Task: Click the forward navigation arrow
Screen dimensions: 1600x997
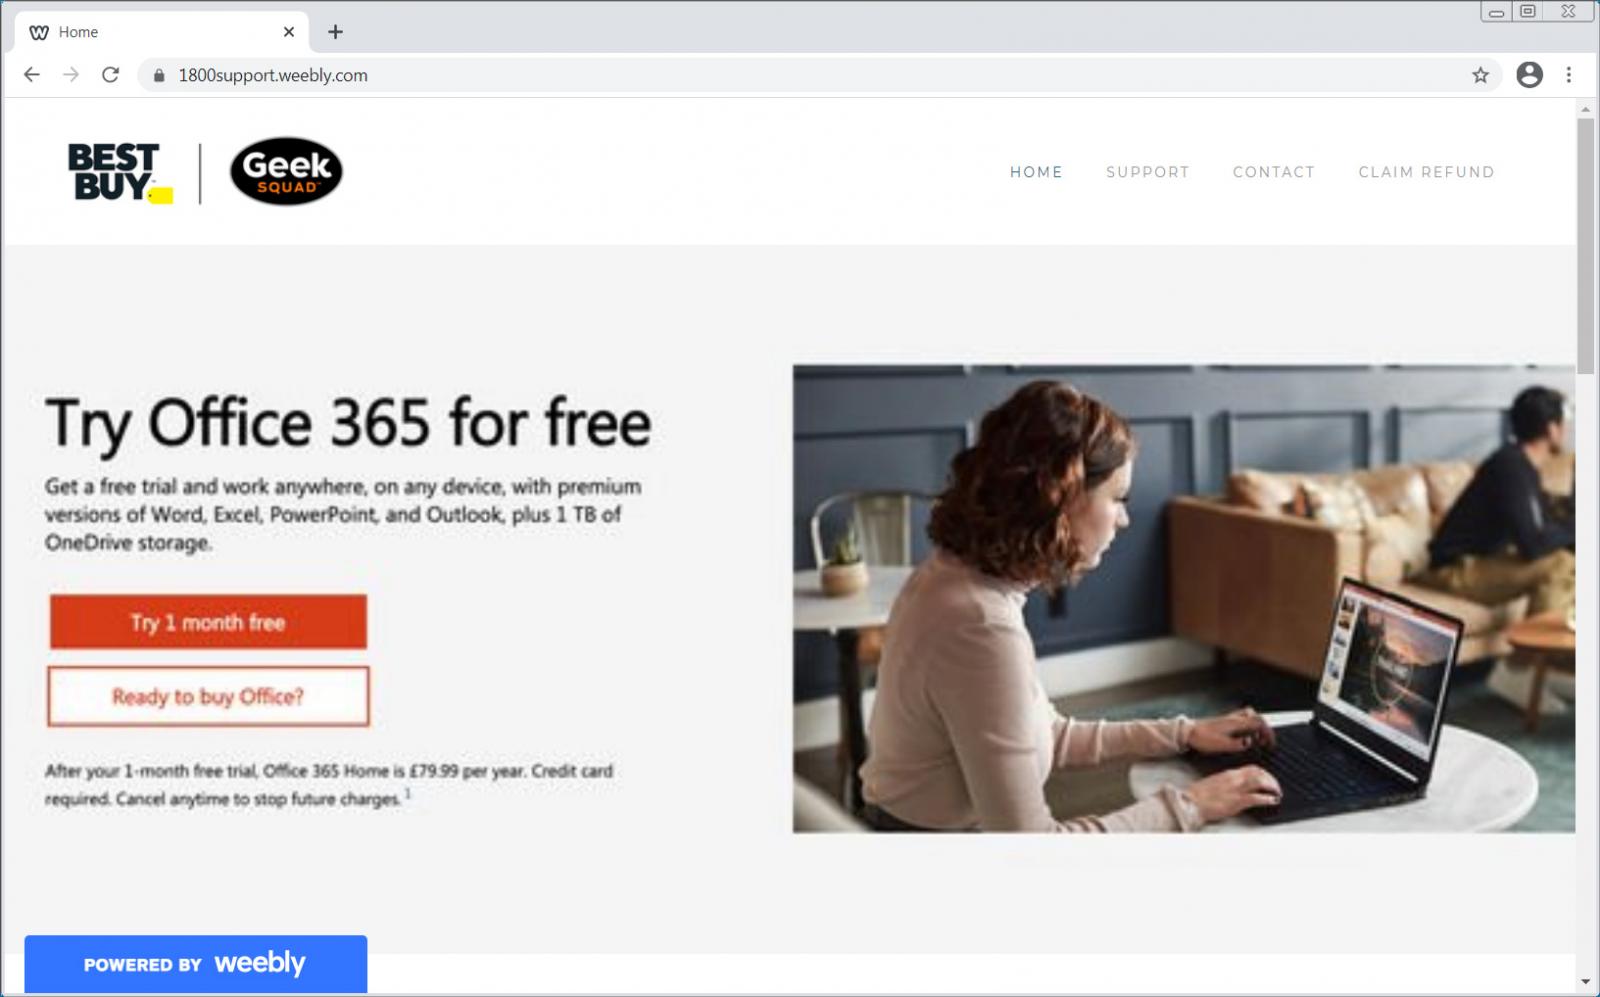Action: (x=71, y=75)
